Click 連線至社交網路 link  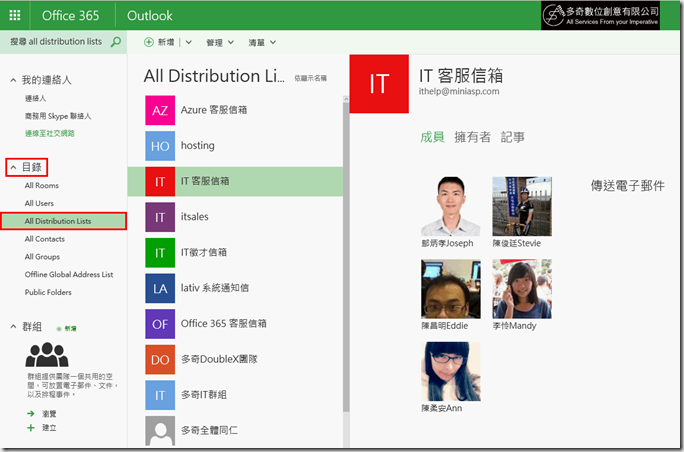pyautogui.click(x=50, y=133)
